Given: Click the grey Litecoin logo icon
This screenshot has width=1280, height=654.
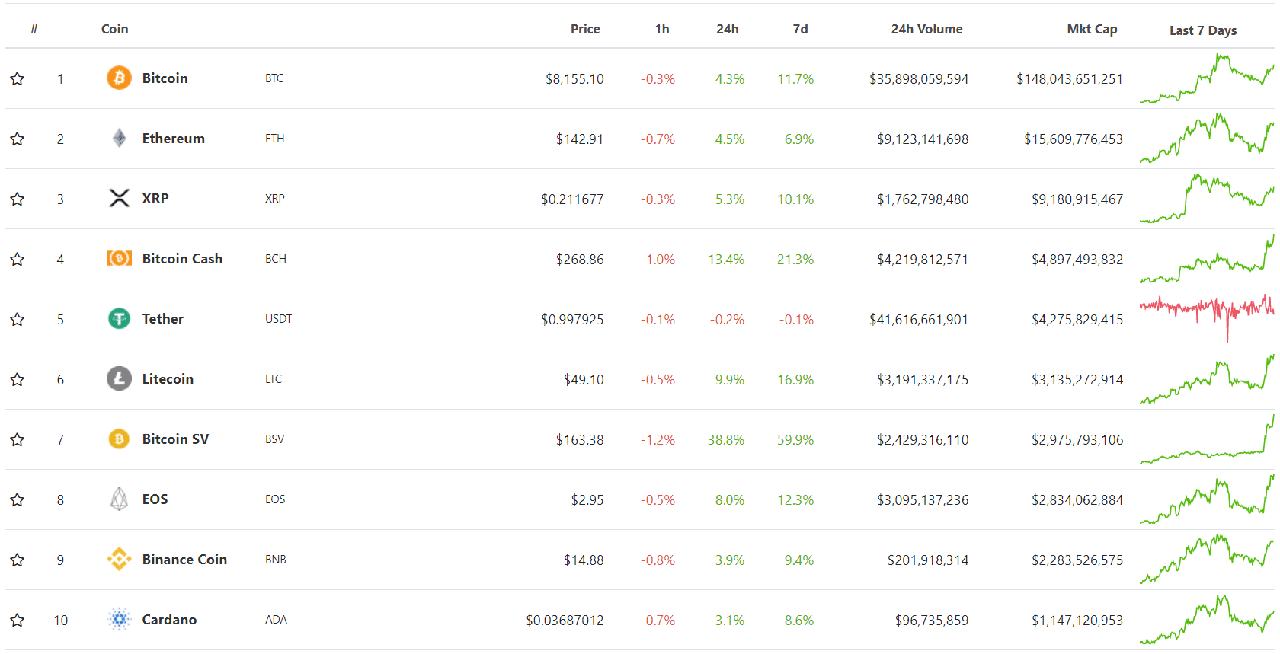Looking at the screenshot, I should click(x=119, y=379).
